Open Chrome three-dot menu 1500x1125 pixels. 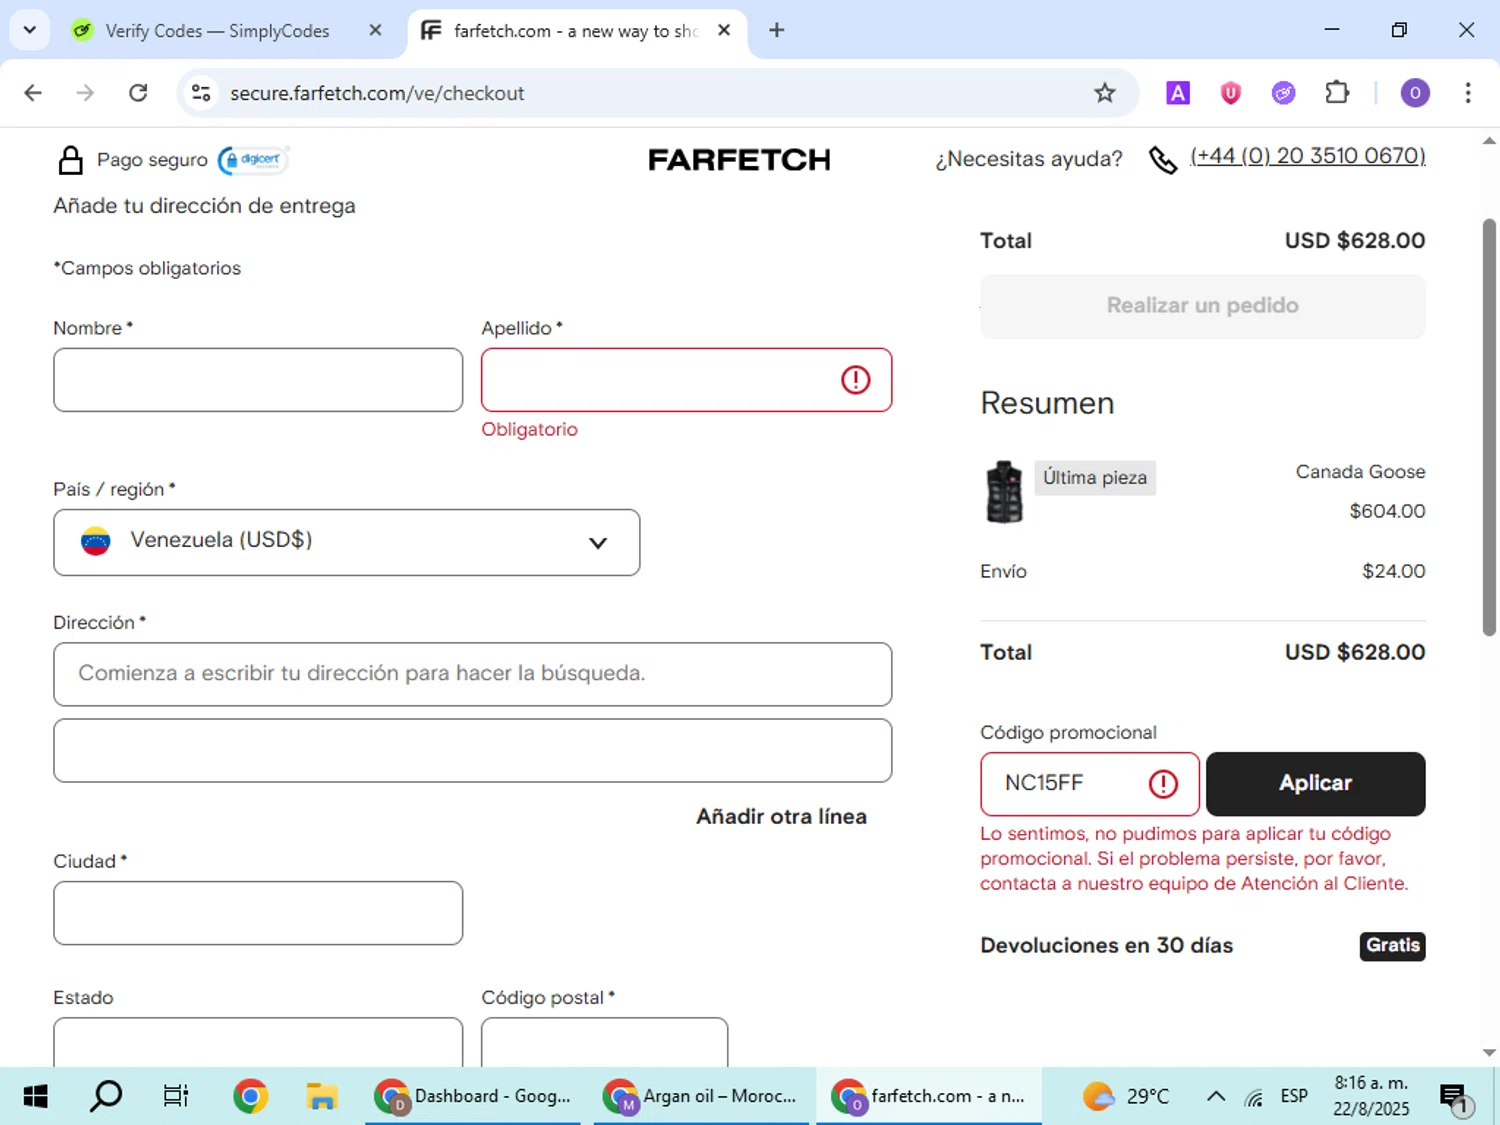[1467, 93]
